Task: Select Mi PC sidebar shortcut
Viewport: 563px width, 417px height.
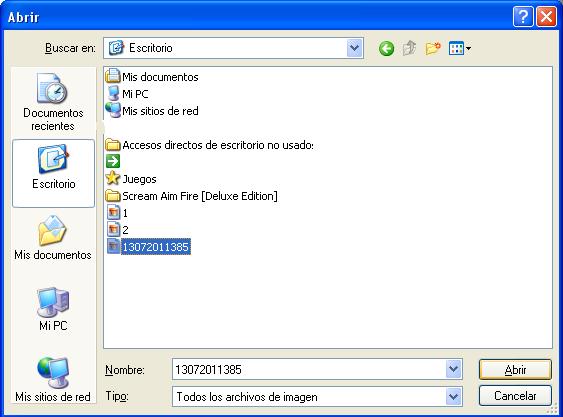Action: (x=53, y=309)
